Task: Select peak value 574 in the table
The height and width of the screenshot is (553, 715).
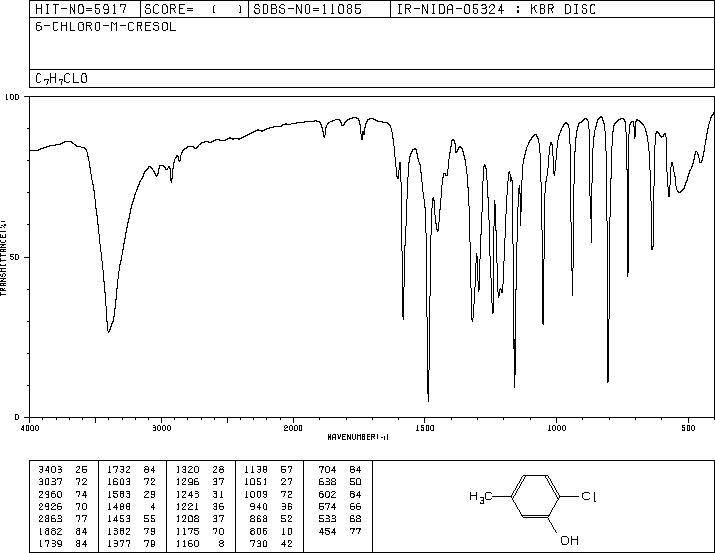Action: [x=327, y=506]
